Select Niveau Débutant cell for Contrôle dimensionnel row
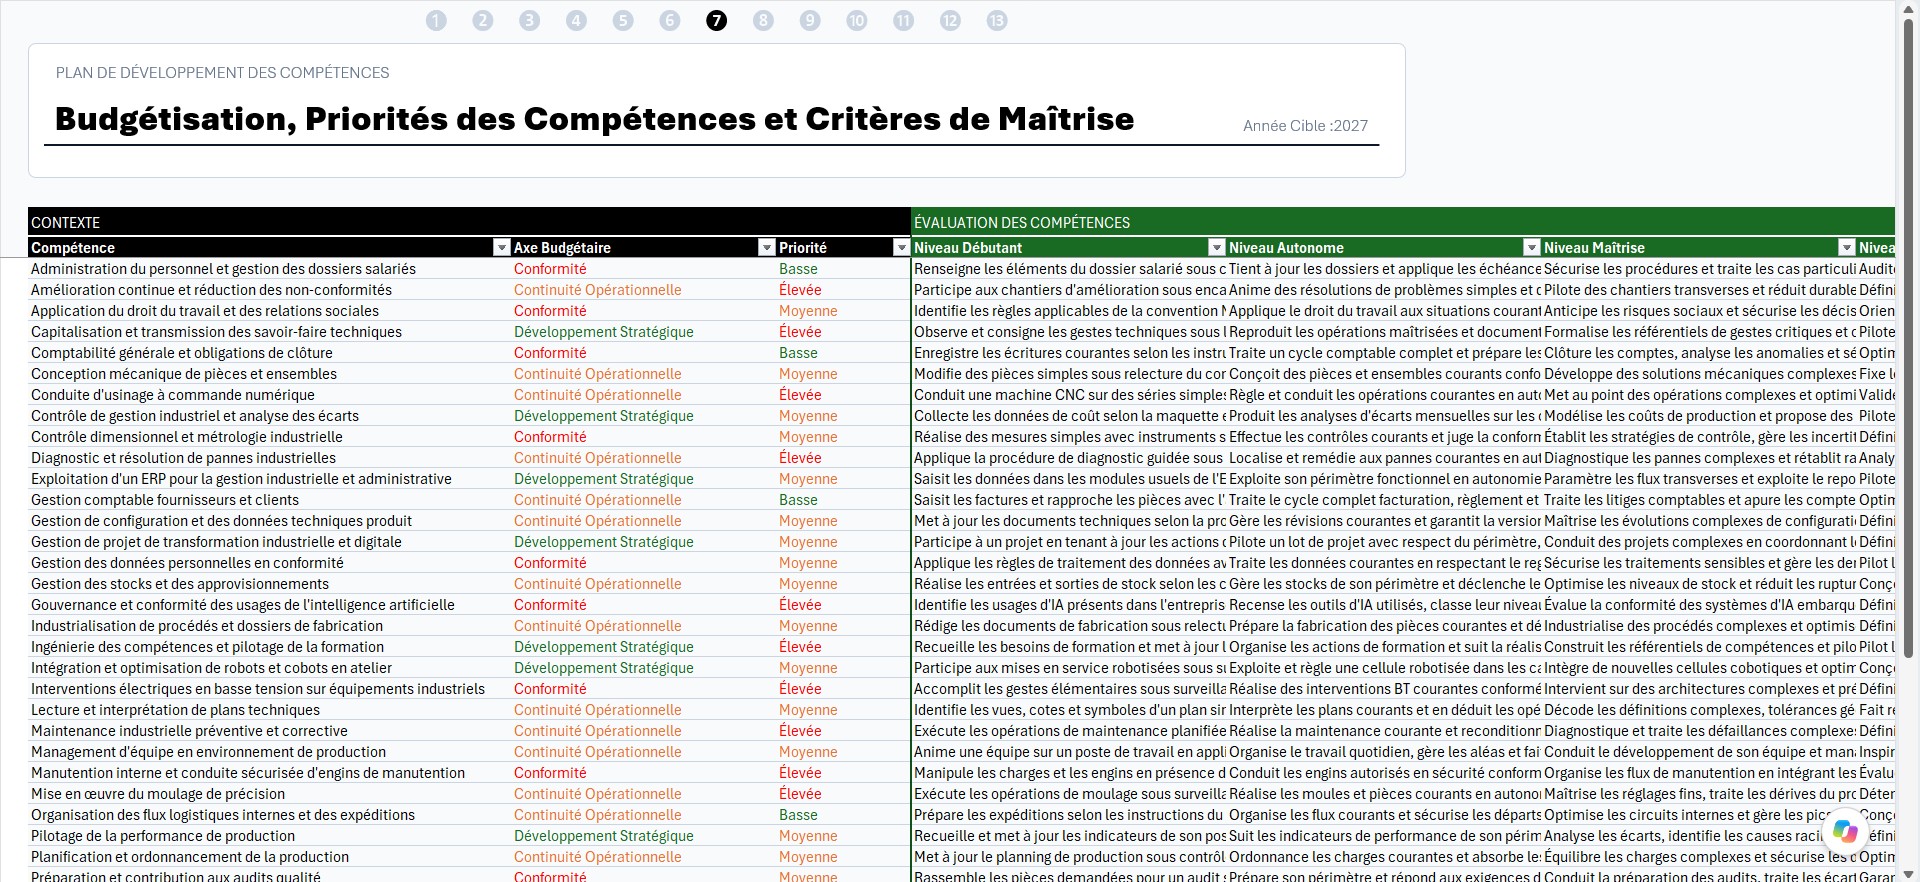Viewport: 1920px width, 882px height. pos(1069,436)
